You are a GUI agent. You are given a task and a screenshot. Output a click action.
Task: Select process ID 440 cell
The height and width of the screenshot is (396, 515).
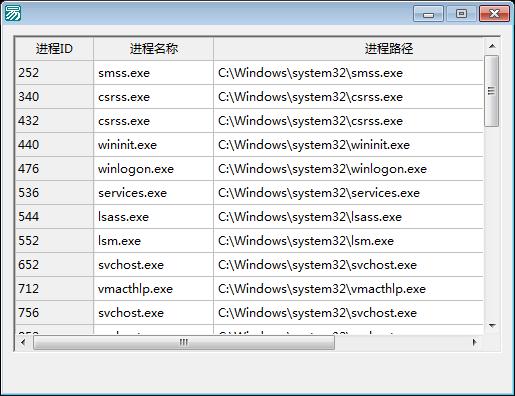click(x=55, y=145)
